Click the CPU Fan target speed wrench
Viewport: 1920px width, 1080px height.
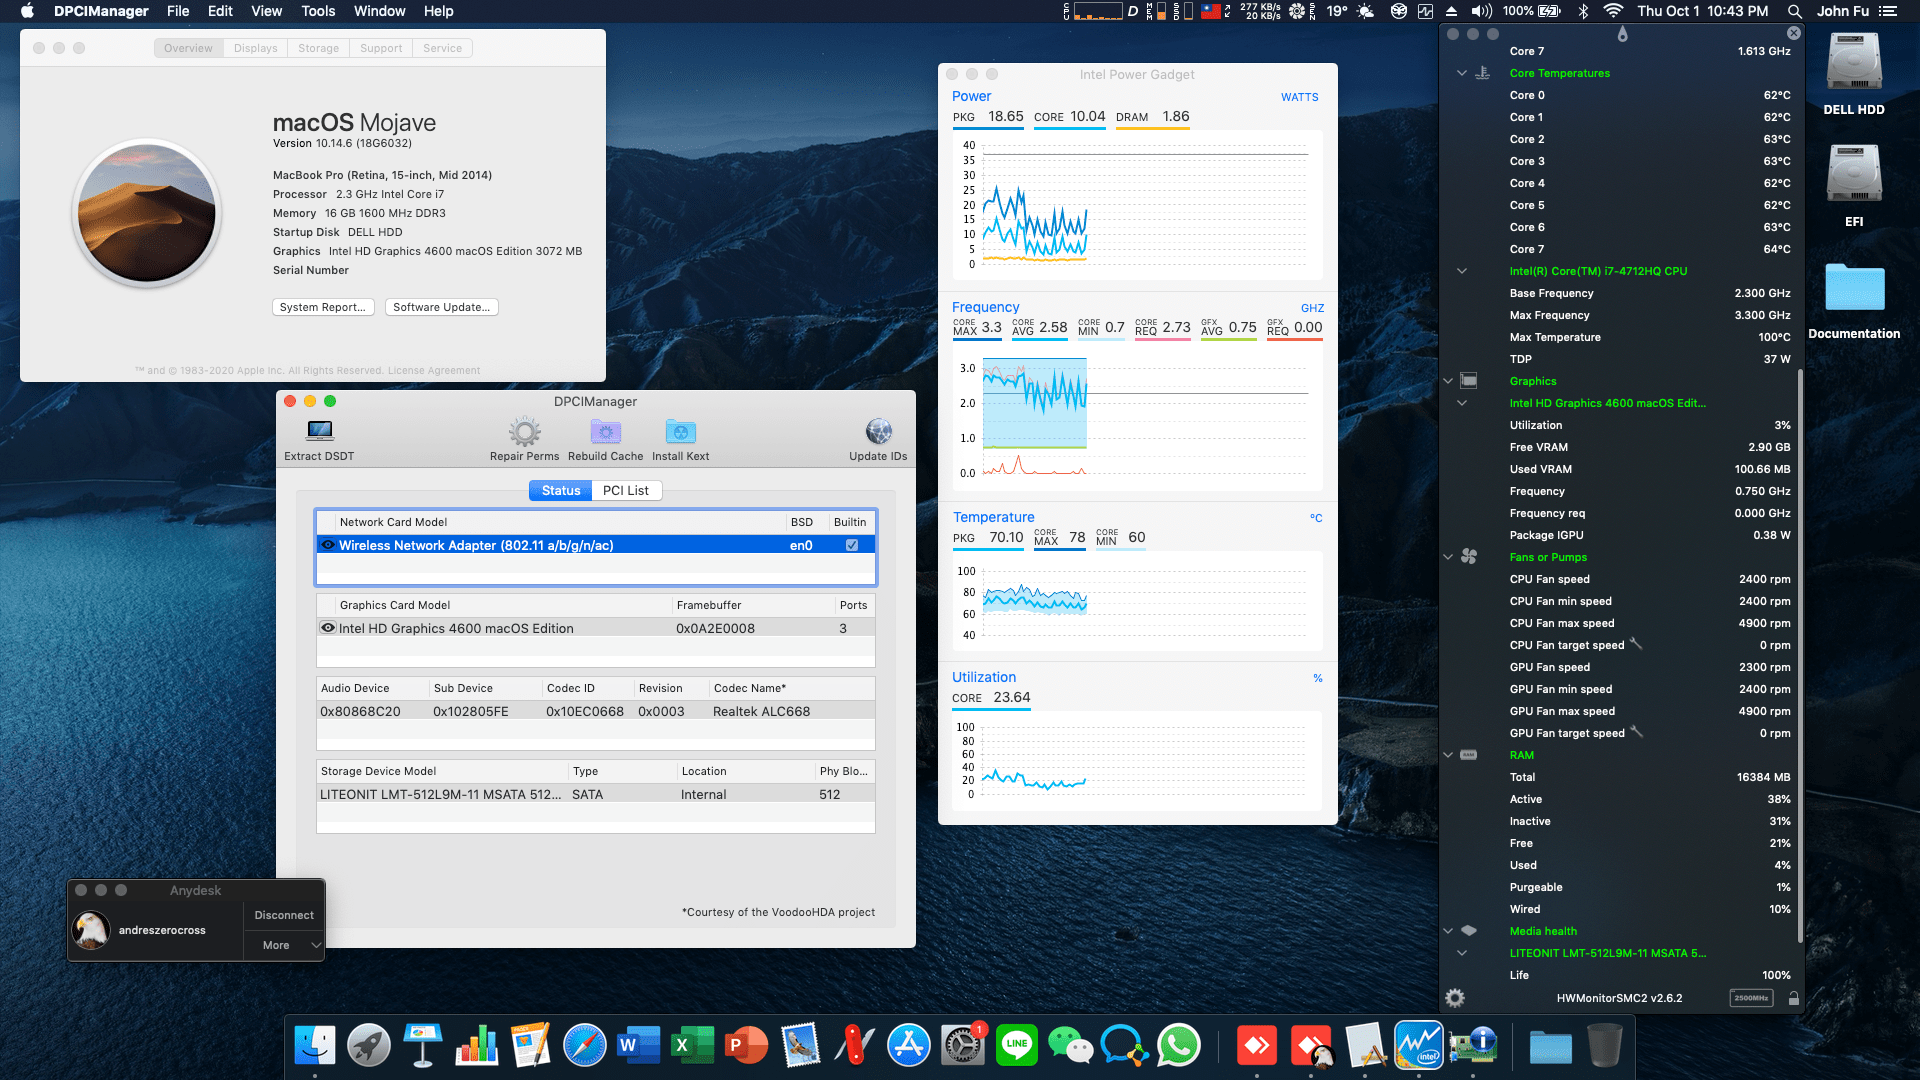click(1636, 644)
